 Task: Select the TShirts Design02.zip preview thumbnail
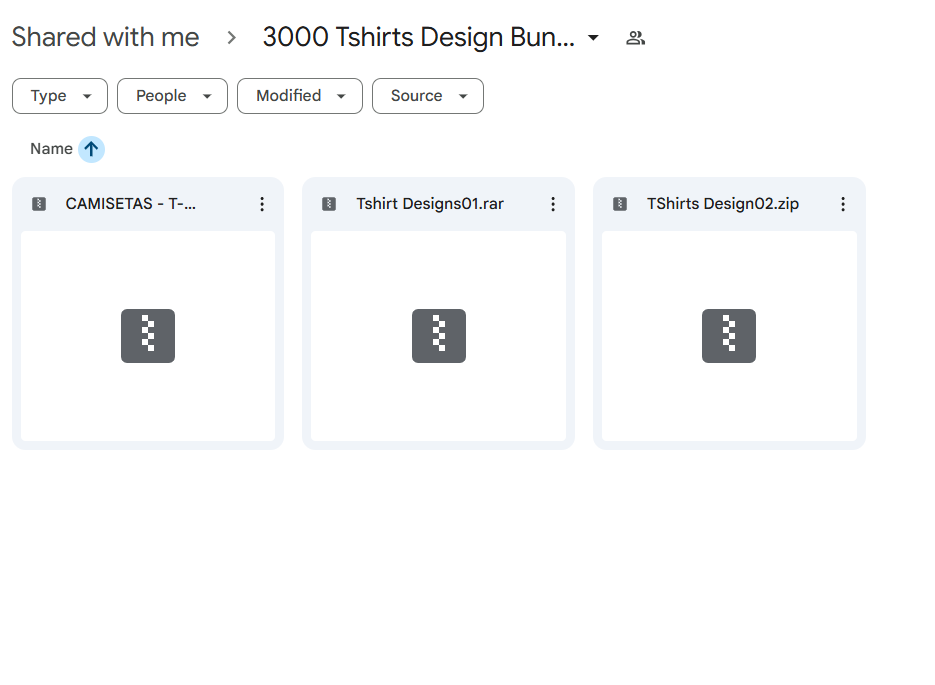click(x=729, y=336)
